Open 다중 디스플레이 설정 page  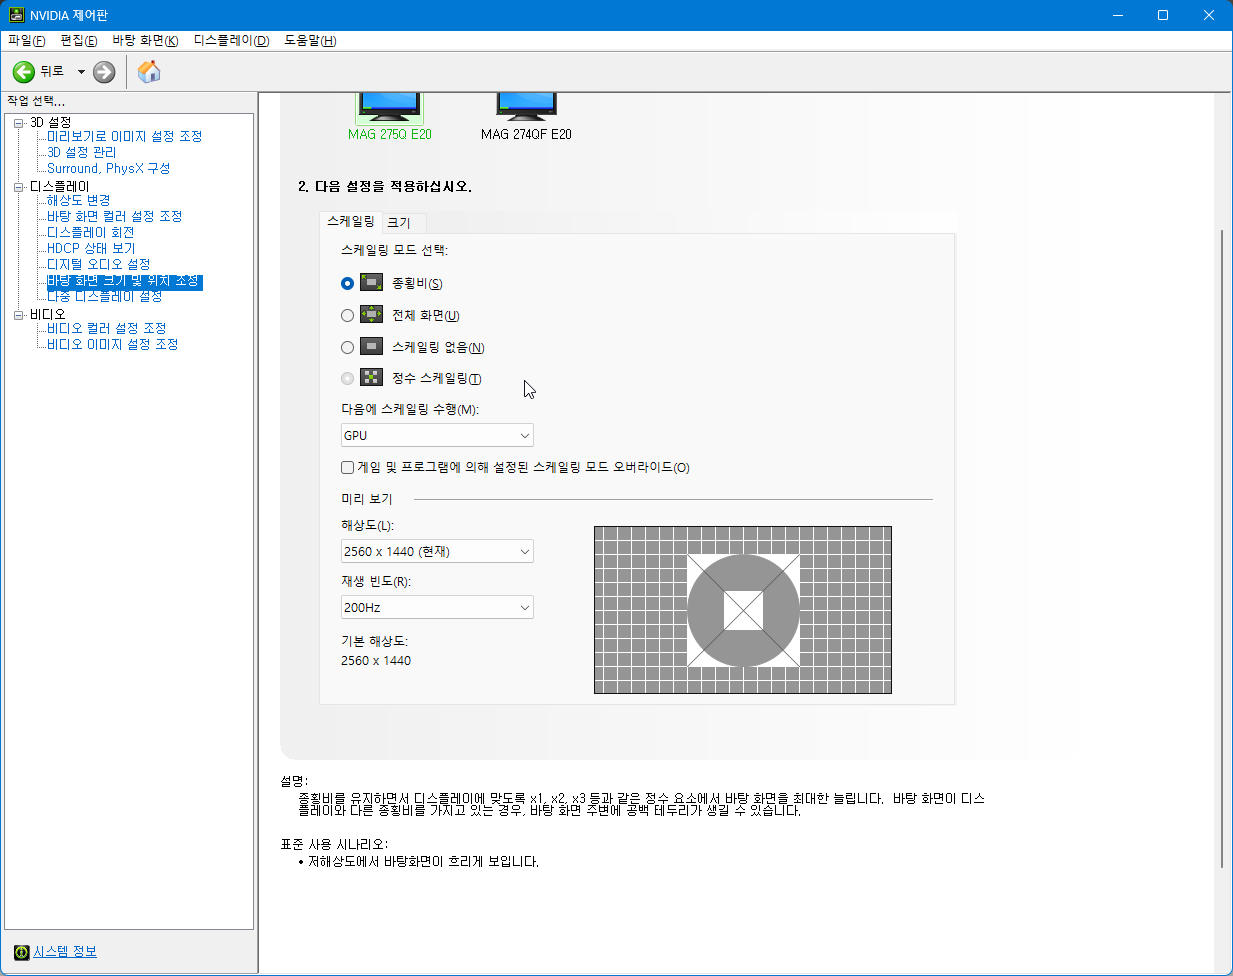(x=105, y=296)
